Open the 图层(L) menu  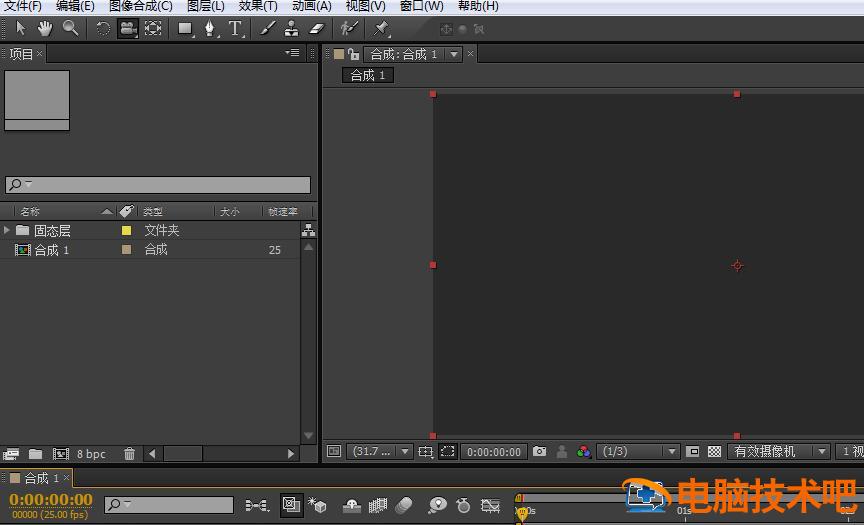pos(206,6)
